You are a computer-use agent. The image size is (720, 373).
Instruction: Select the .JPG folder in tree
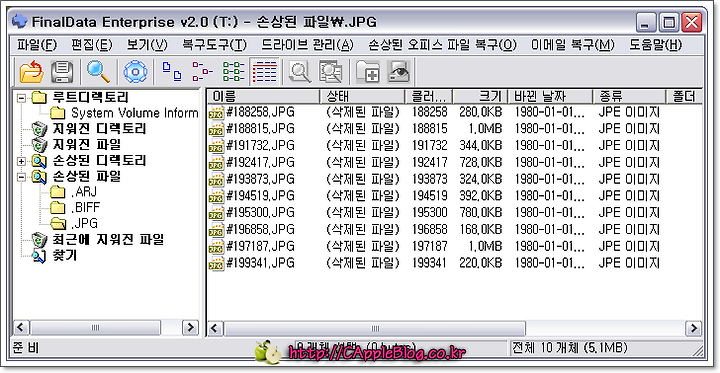click(84, 224)
